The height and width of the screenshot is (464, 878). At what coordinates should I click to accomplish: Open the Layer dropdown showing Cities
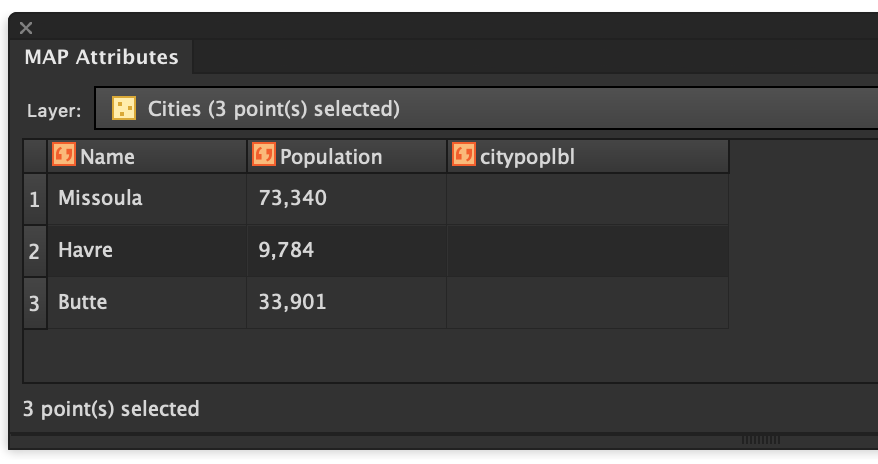click(x=487, y=108)
